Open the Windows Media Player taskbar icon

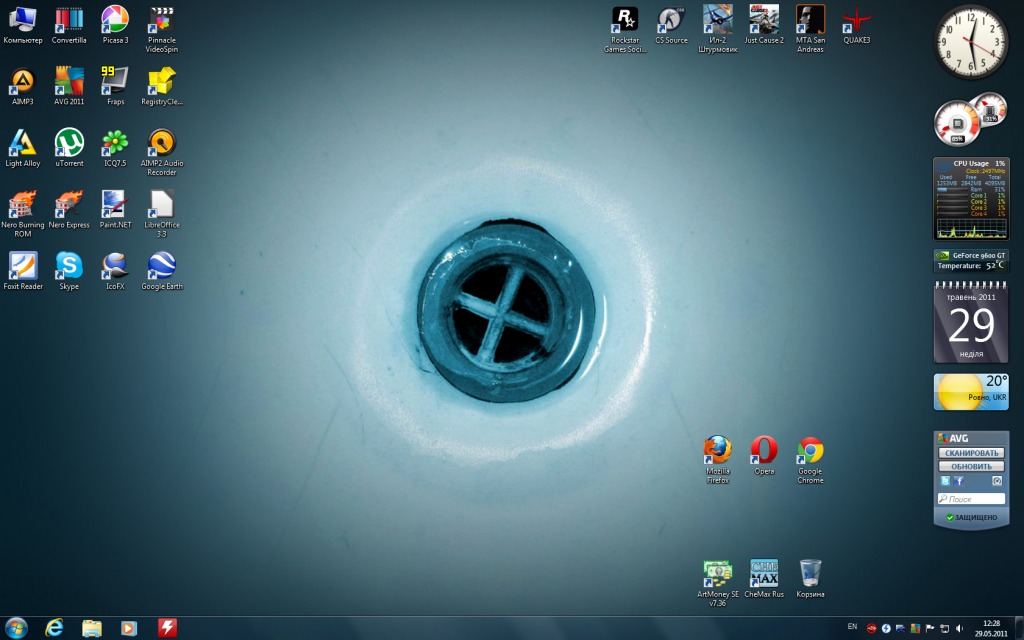tap(129, 628)
